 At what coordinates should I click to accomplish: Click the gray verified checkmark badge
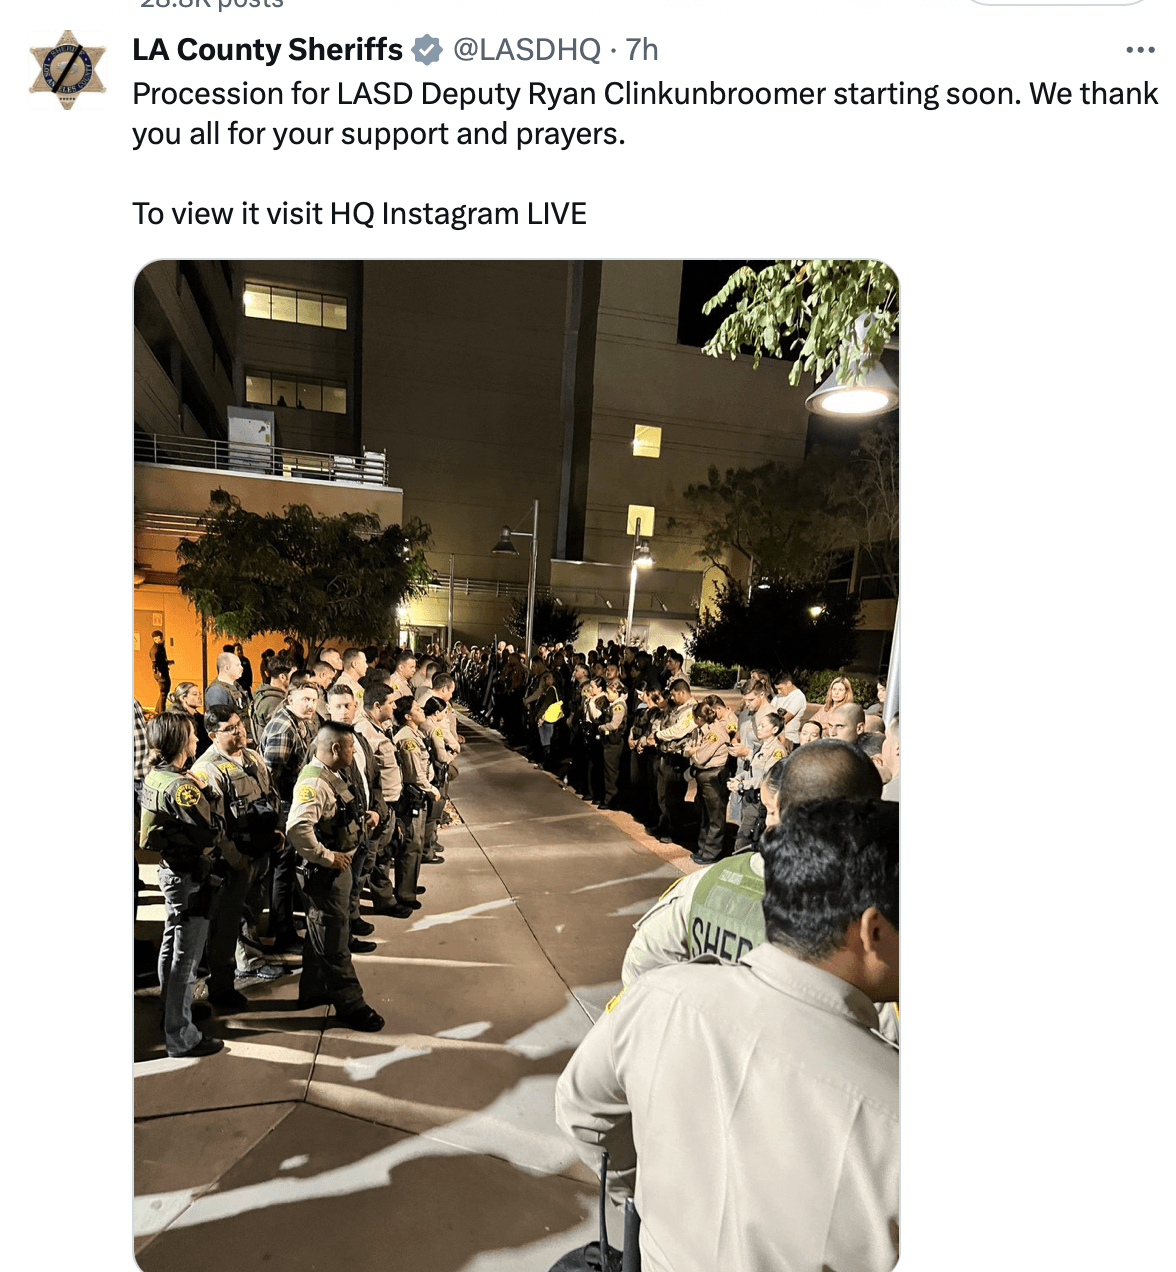pos(428,49)
